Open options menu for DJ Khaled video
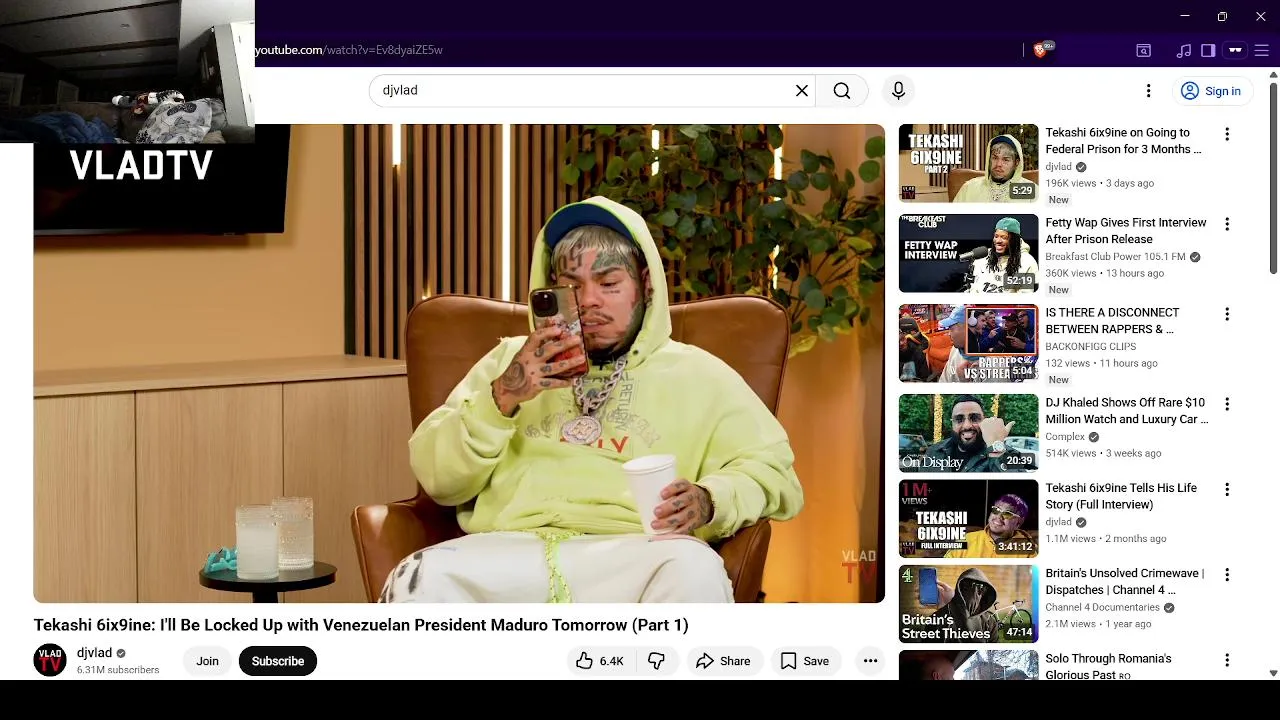The height and width of the screenshot is (720, 1280). point(1227,404)
